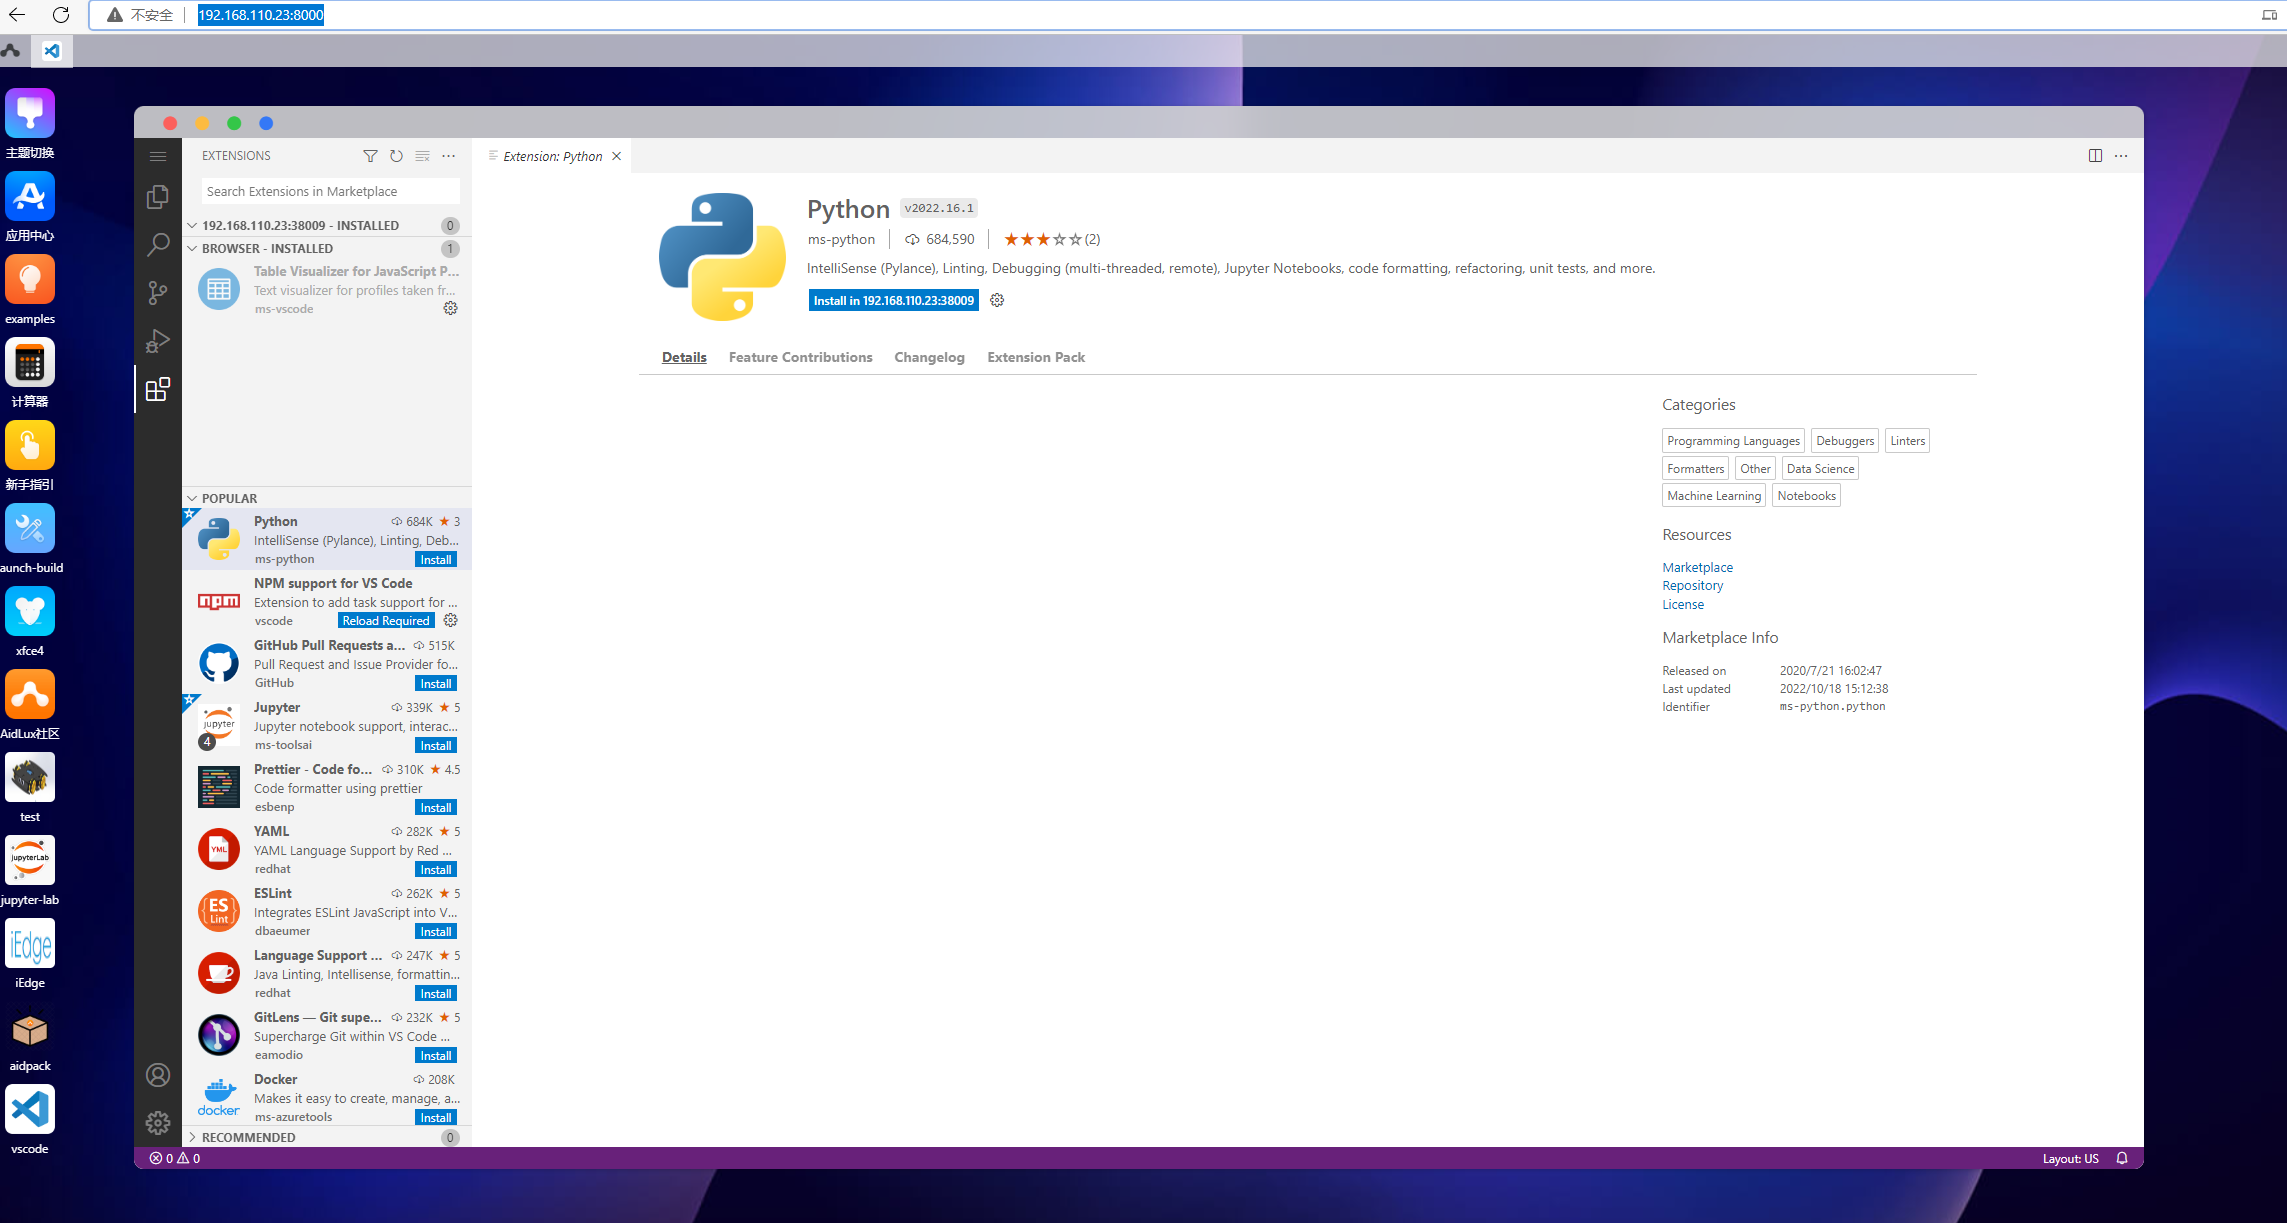Screen dimensions: 2287x1223
Task: Install the Jupyter extension from list
Action: click(x=436, y=745)
